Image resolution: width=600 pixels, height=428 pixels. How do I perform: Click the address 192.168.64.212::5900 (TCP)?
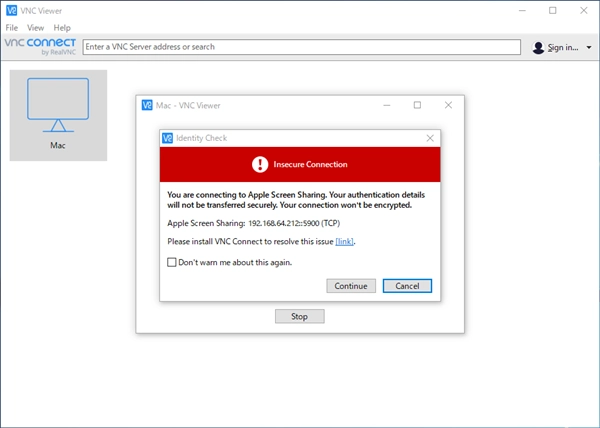(x=294, y=223)
